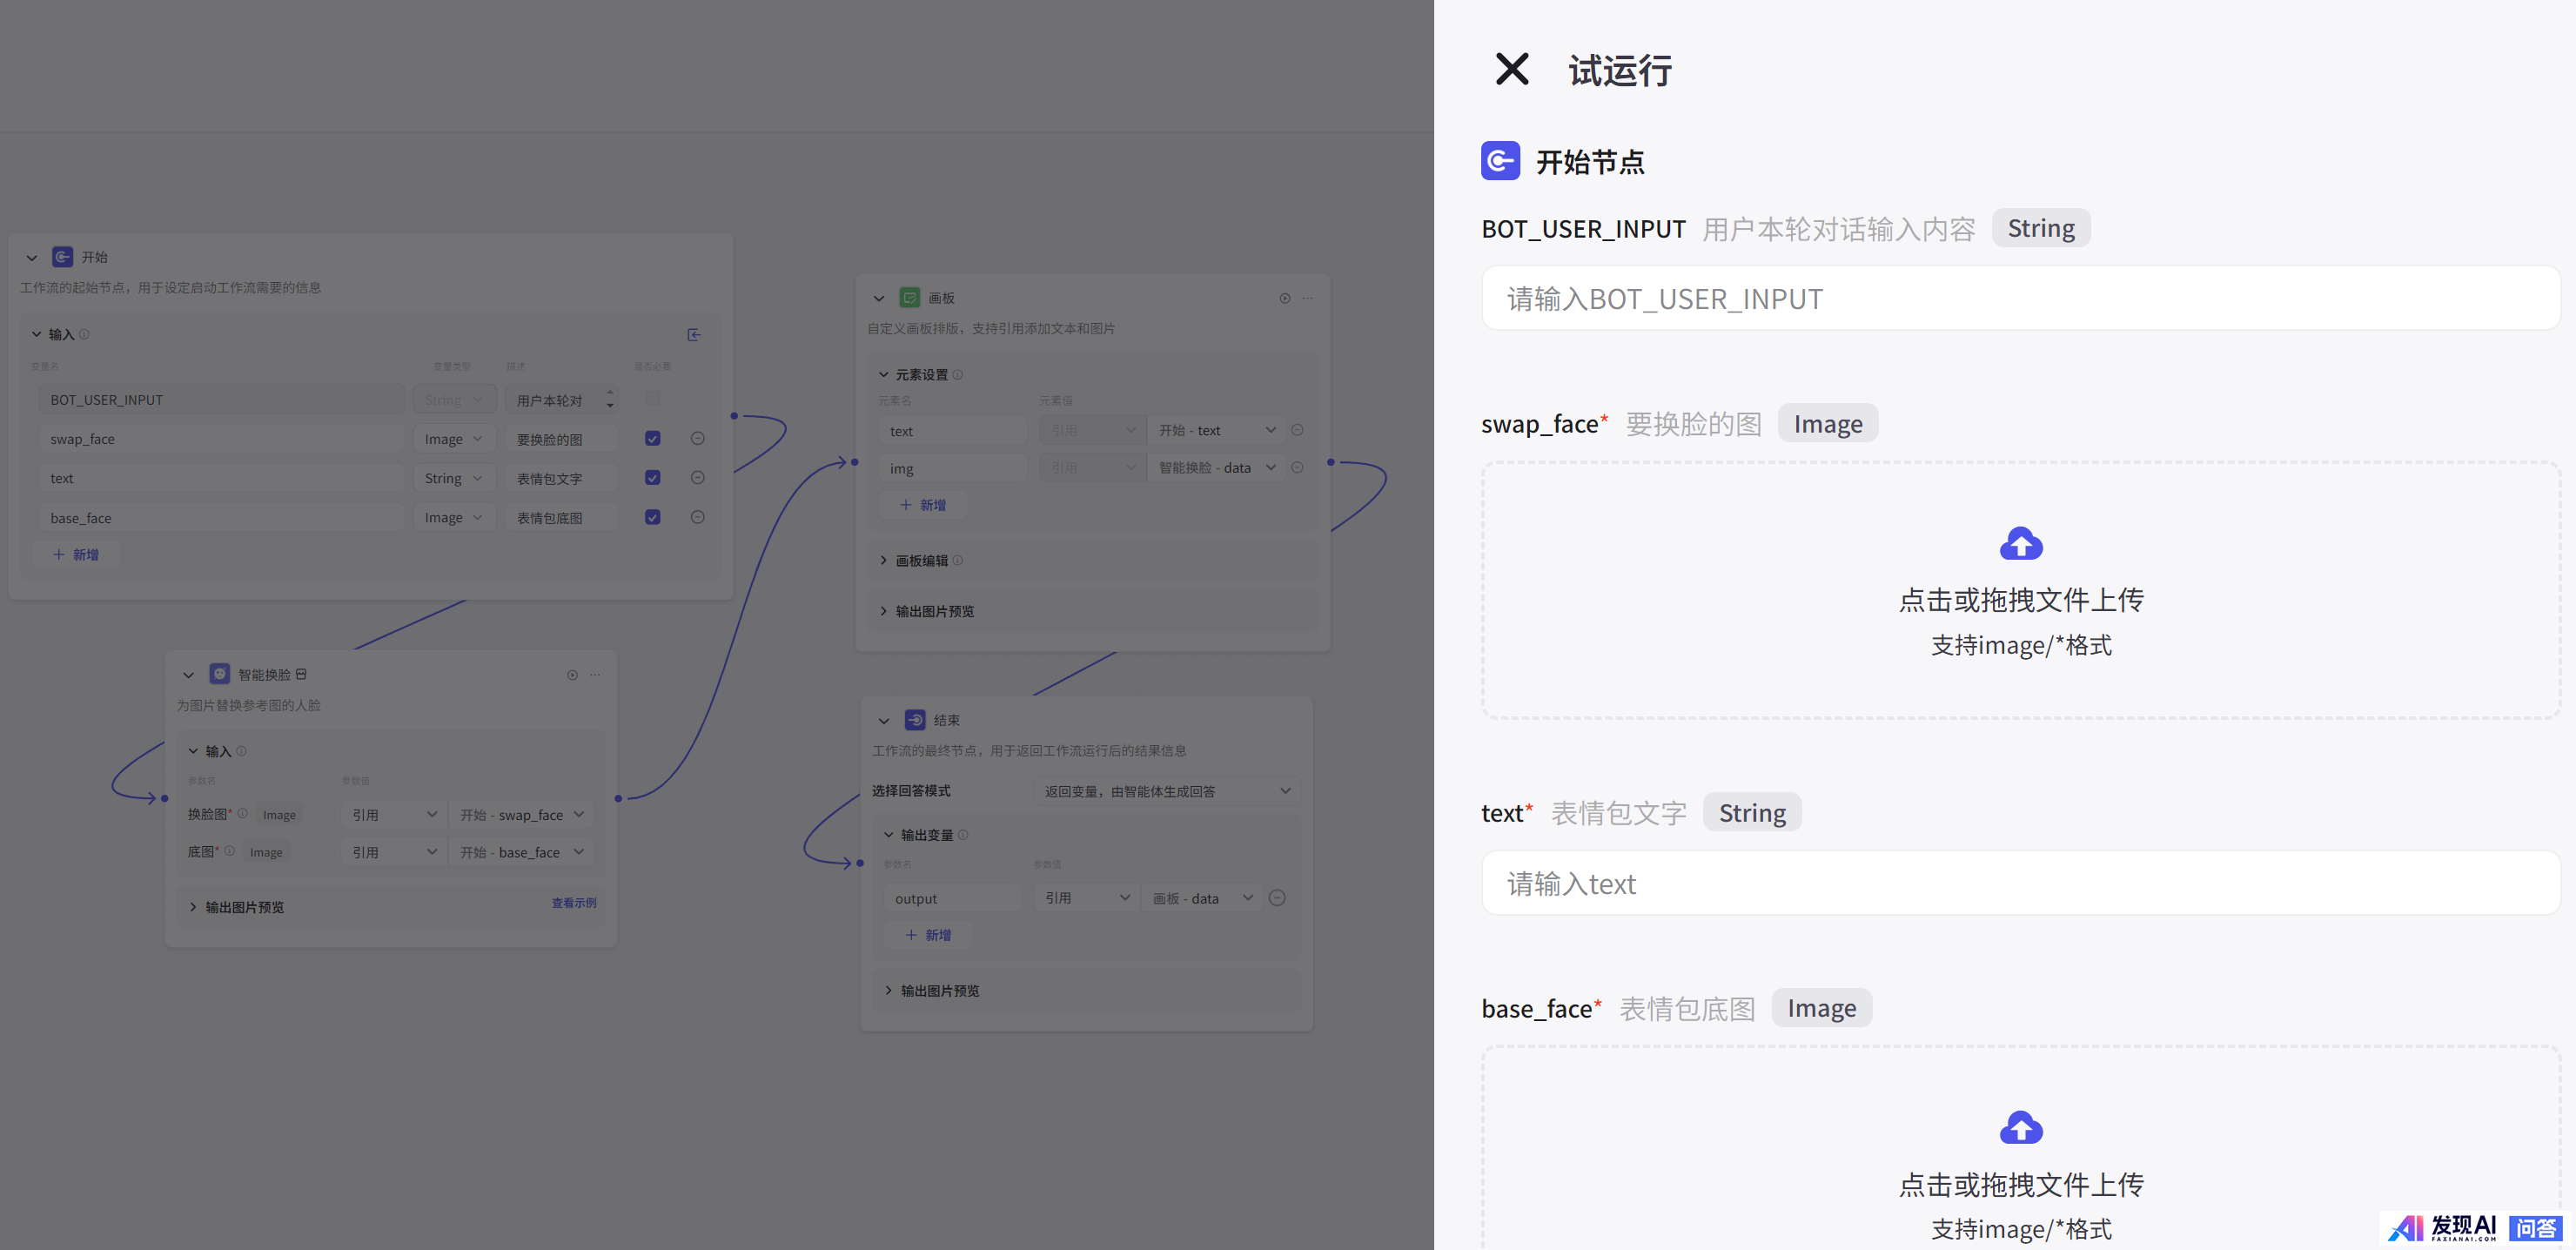This screenshot has height=1250, width=2576.
Task: Click the import icon in start node inputs
Action: [x=694, y=335]
